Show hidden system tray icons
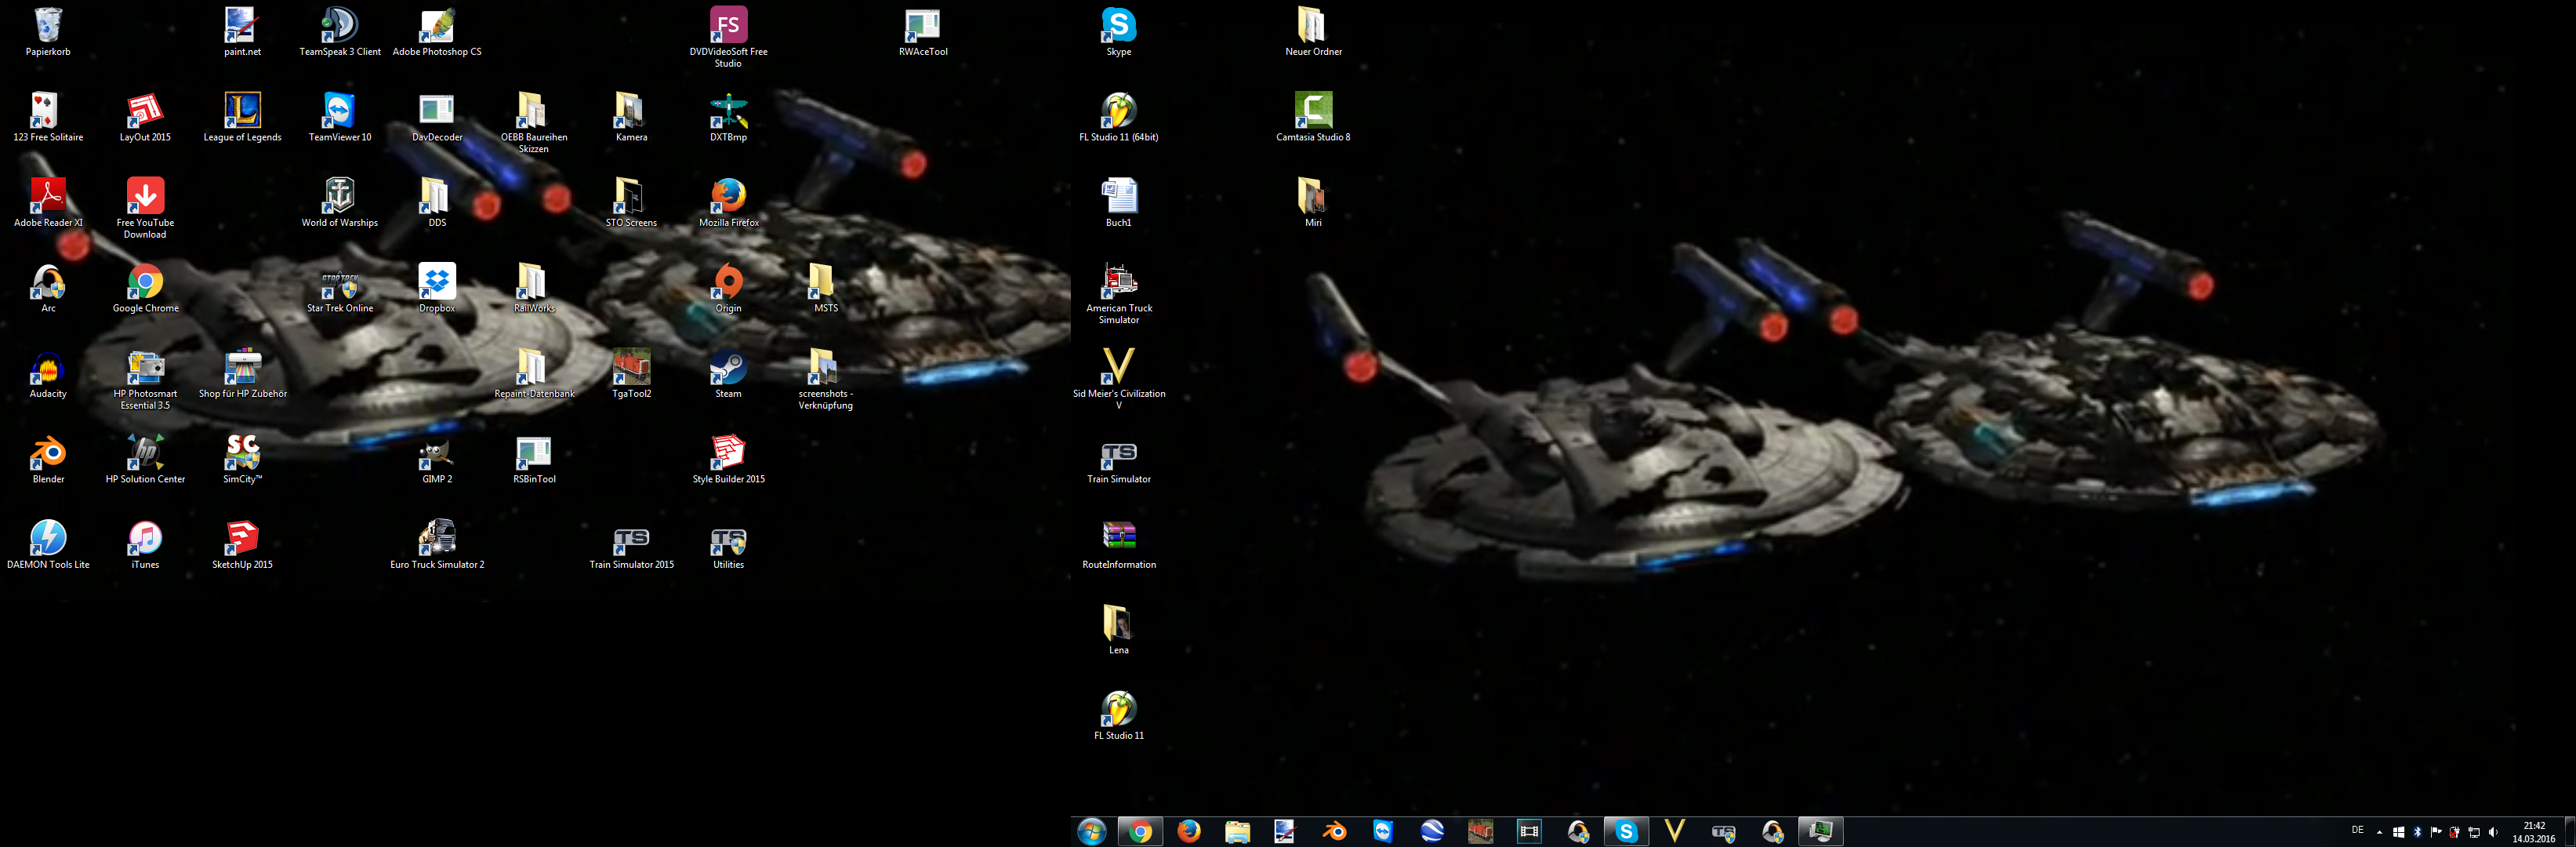 coord(2379,832)
